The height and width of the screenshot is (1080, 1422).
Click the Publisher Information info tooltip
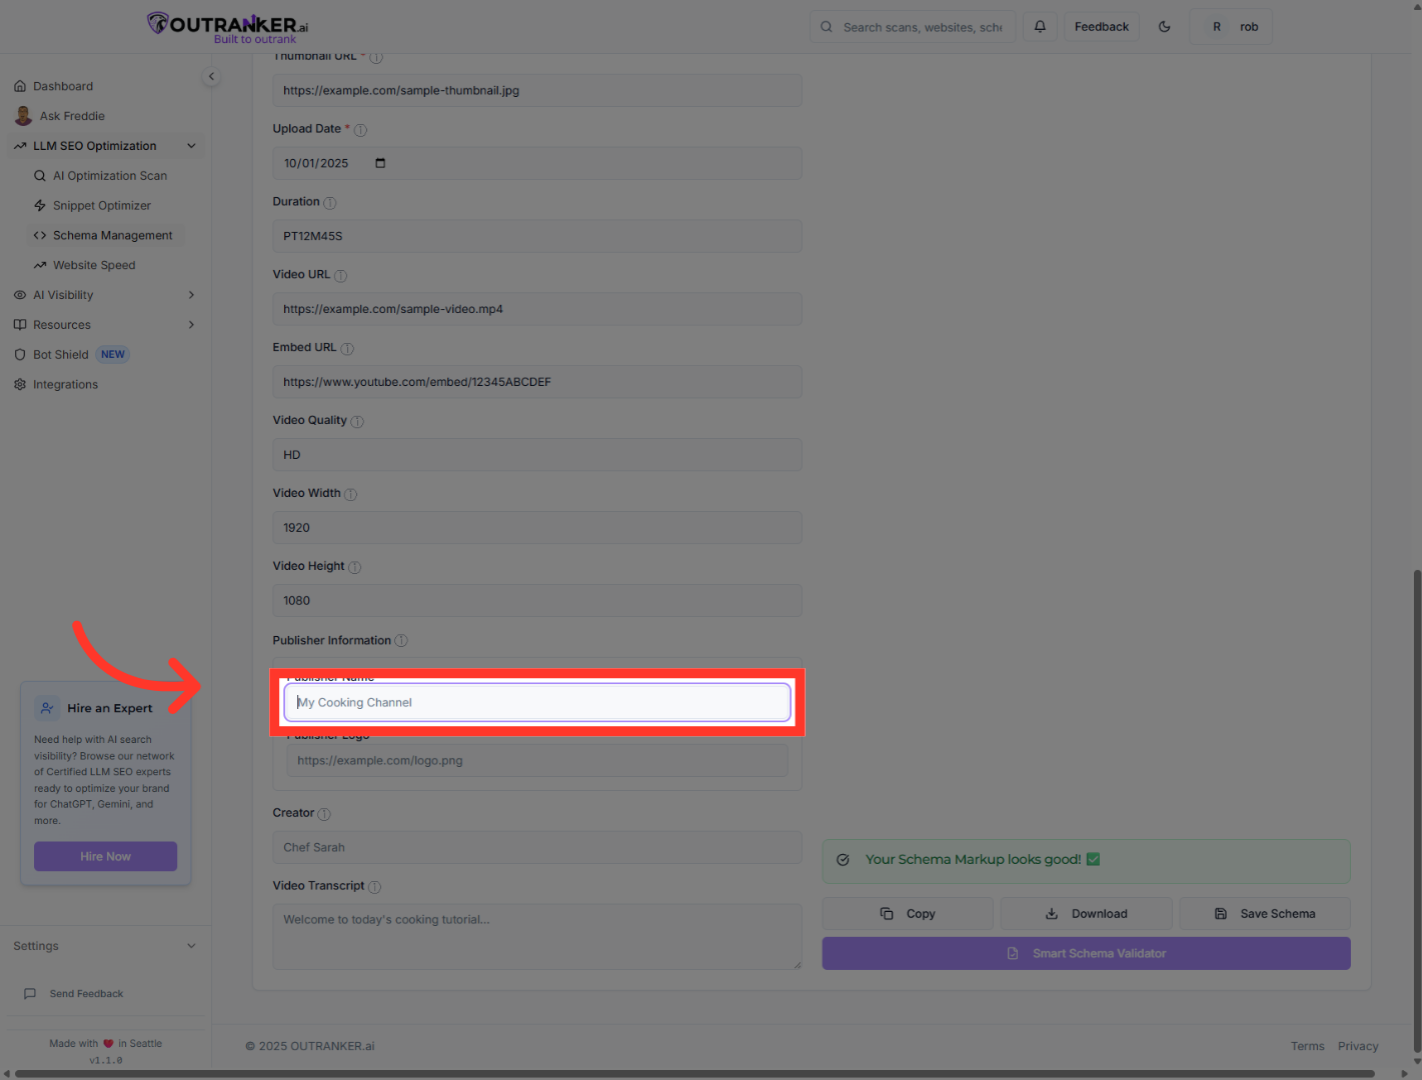pyautogui.click(x=401, y=640)
